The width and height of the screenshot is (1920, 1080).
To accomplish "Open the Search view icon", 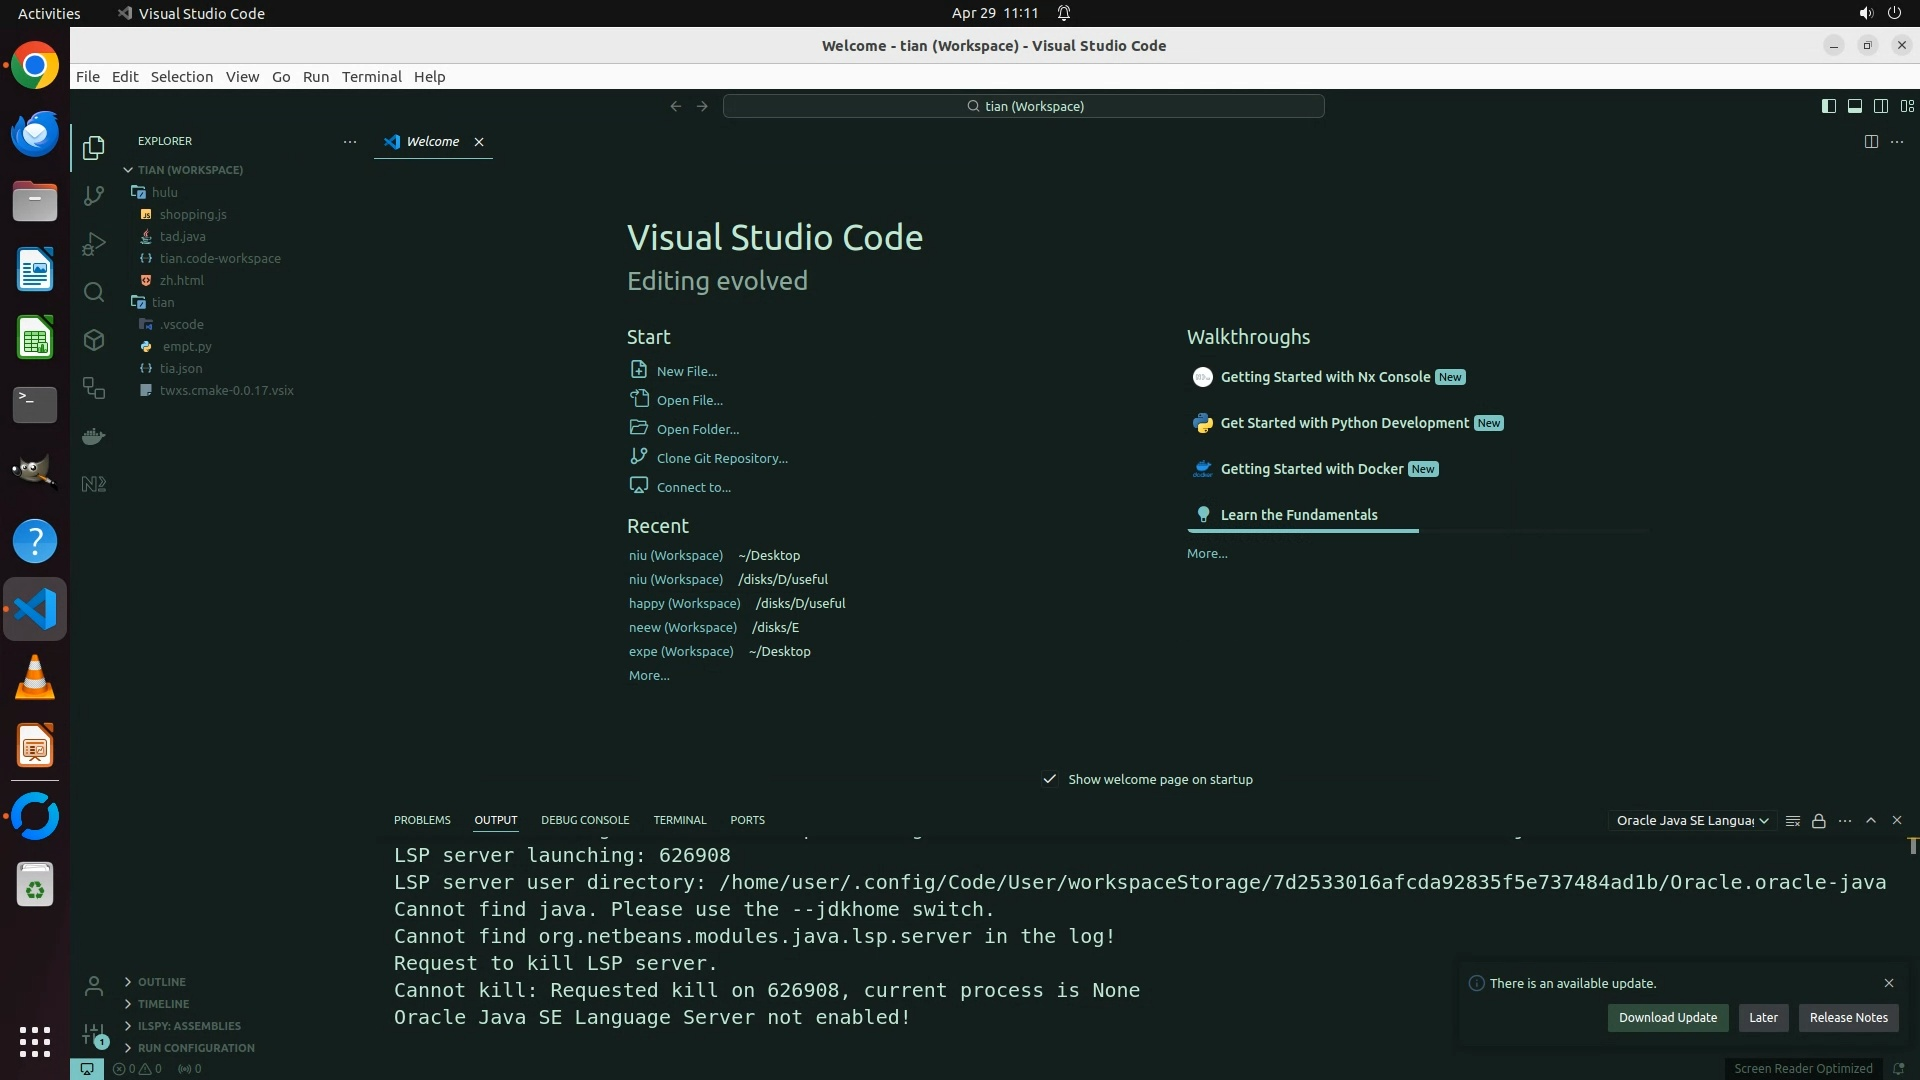I will coord(94,292).
